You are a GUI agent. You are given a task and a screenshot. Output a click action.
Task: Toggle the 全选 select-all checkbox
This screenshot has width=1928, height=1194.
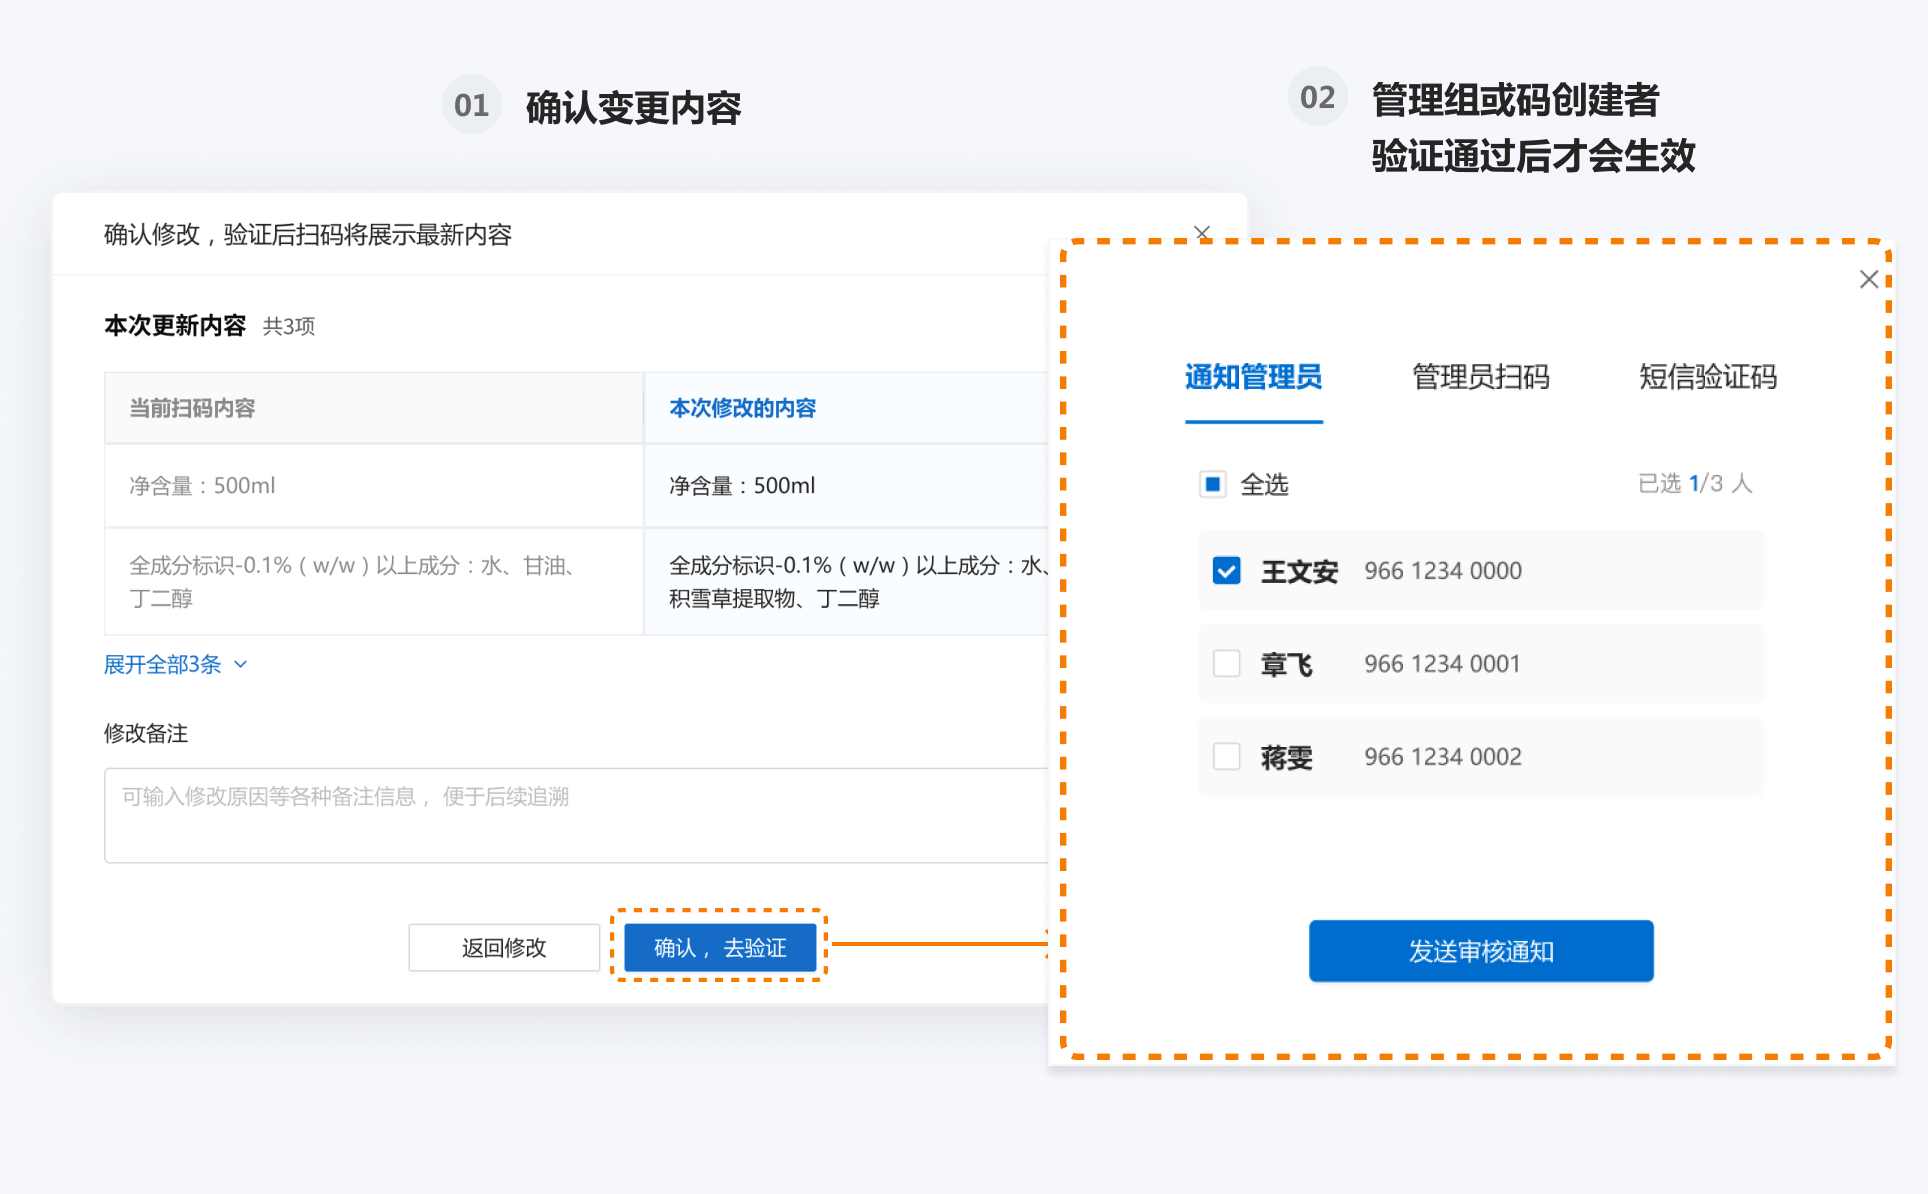pos(1213,485)
